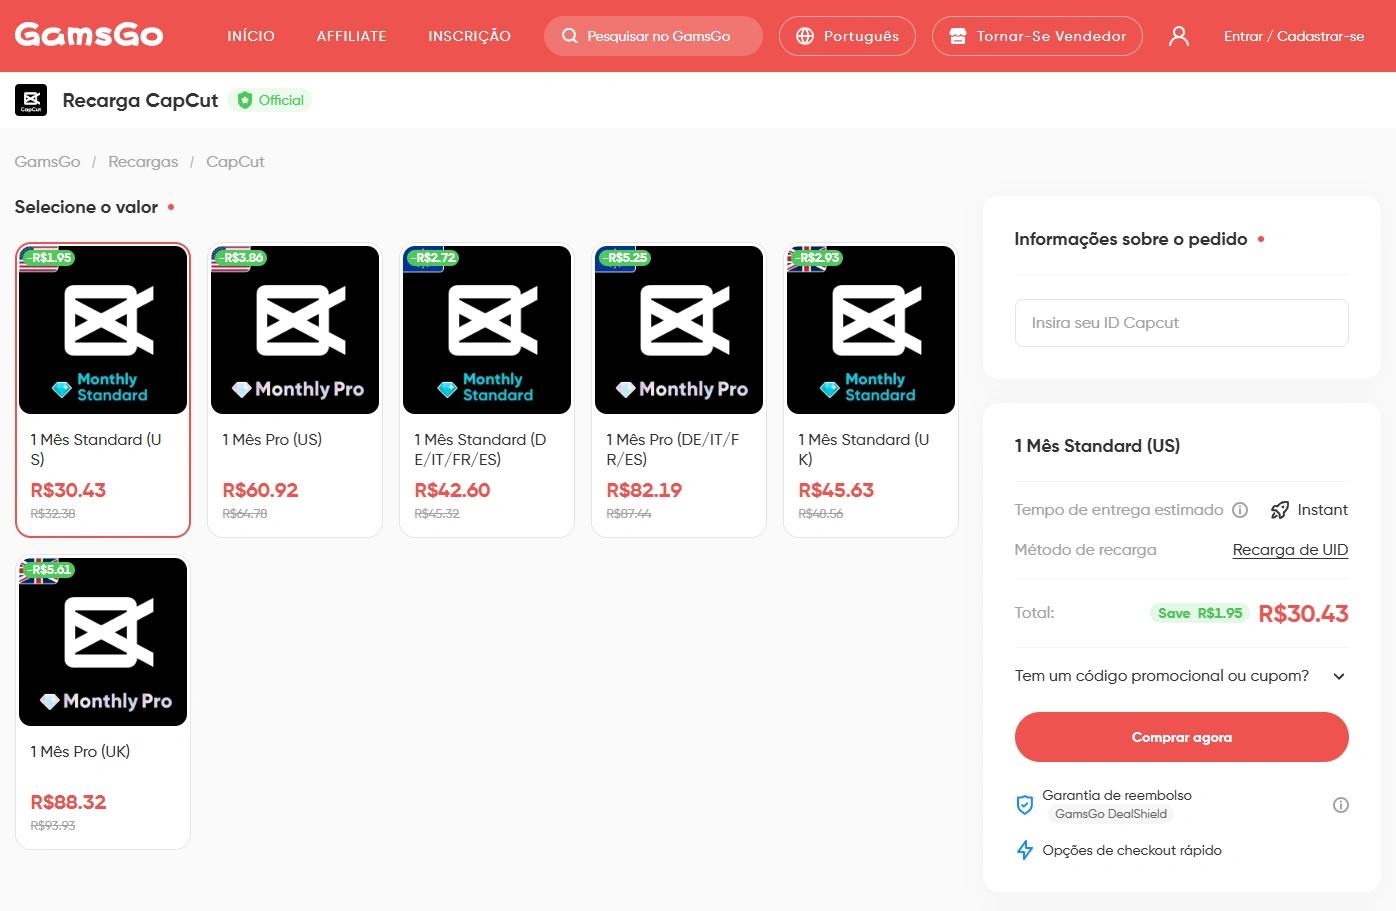The image size is (1396, 911).
Task: Select the 1 Mês Standard (UK) thumbnail
Action: point(871,330)
